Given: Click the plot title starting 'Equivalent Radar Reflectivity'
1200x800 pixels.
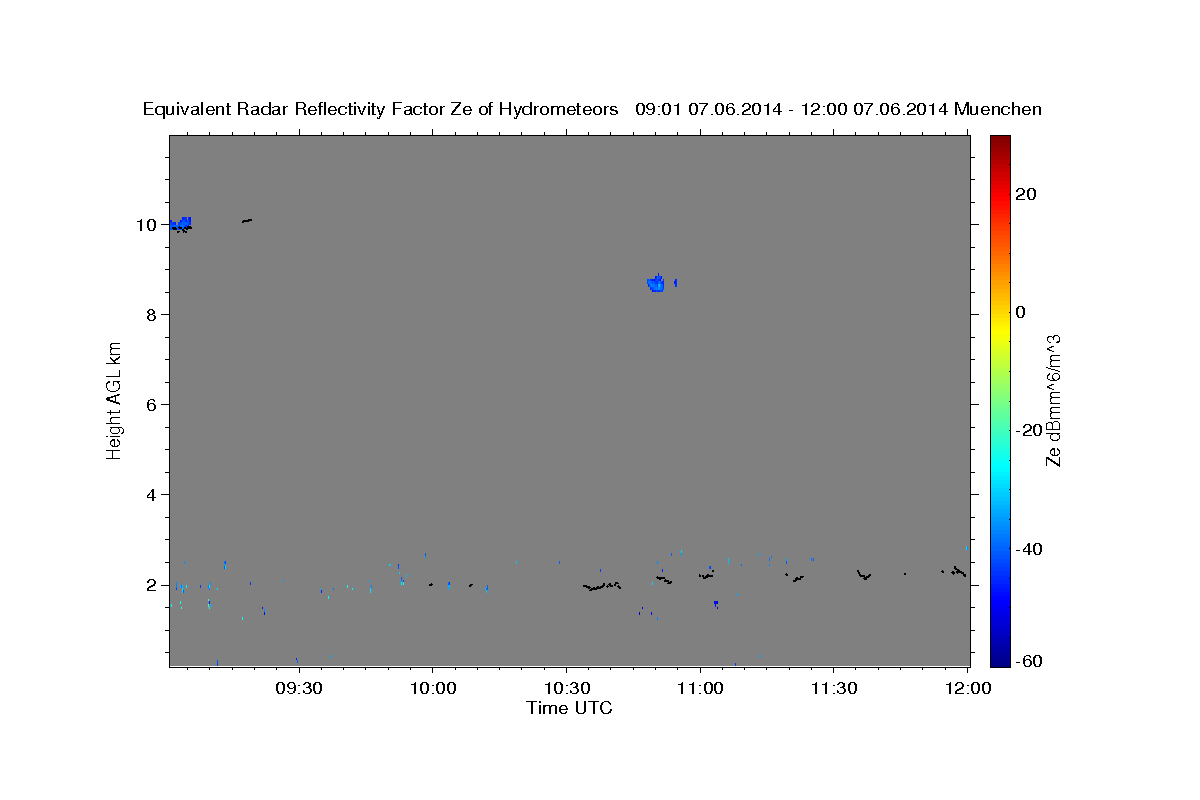Looking at the screenshot, I should [592, 109].
